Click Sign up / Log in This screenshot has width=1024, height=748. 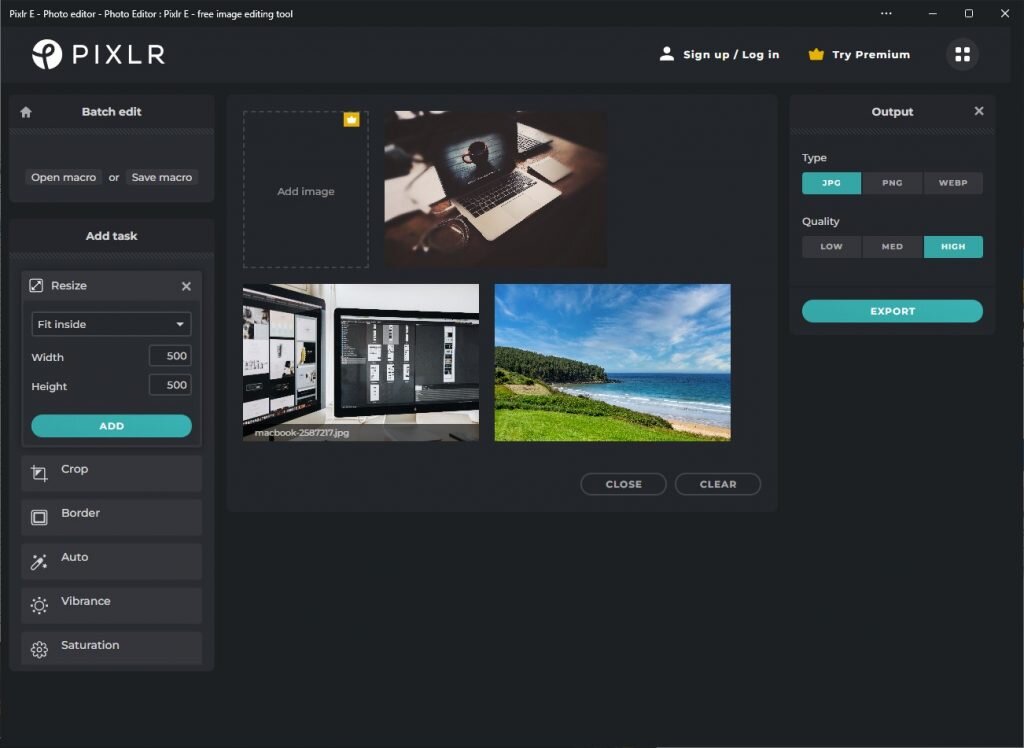coord(730,54)
